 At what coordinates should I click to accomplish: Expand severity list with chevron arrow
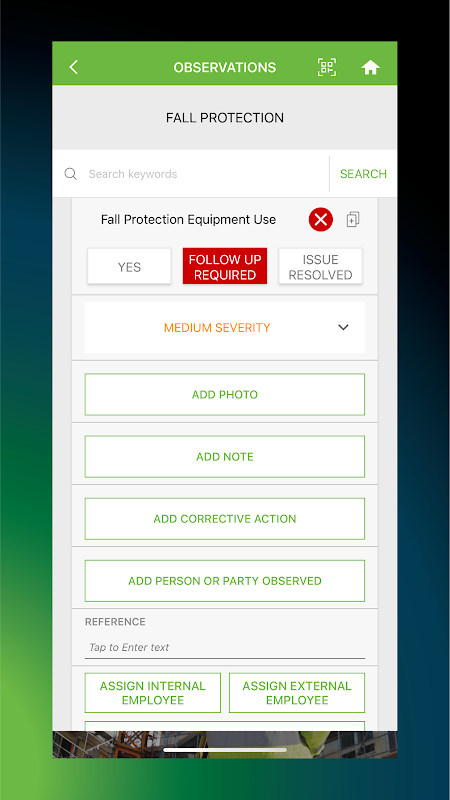[343, 328]
